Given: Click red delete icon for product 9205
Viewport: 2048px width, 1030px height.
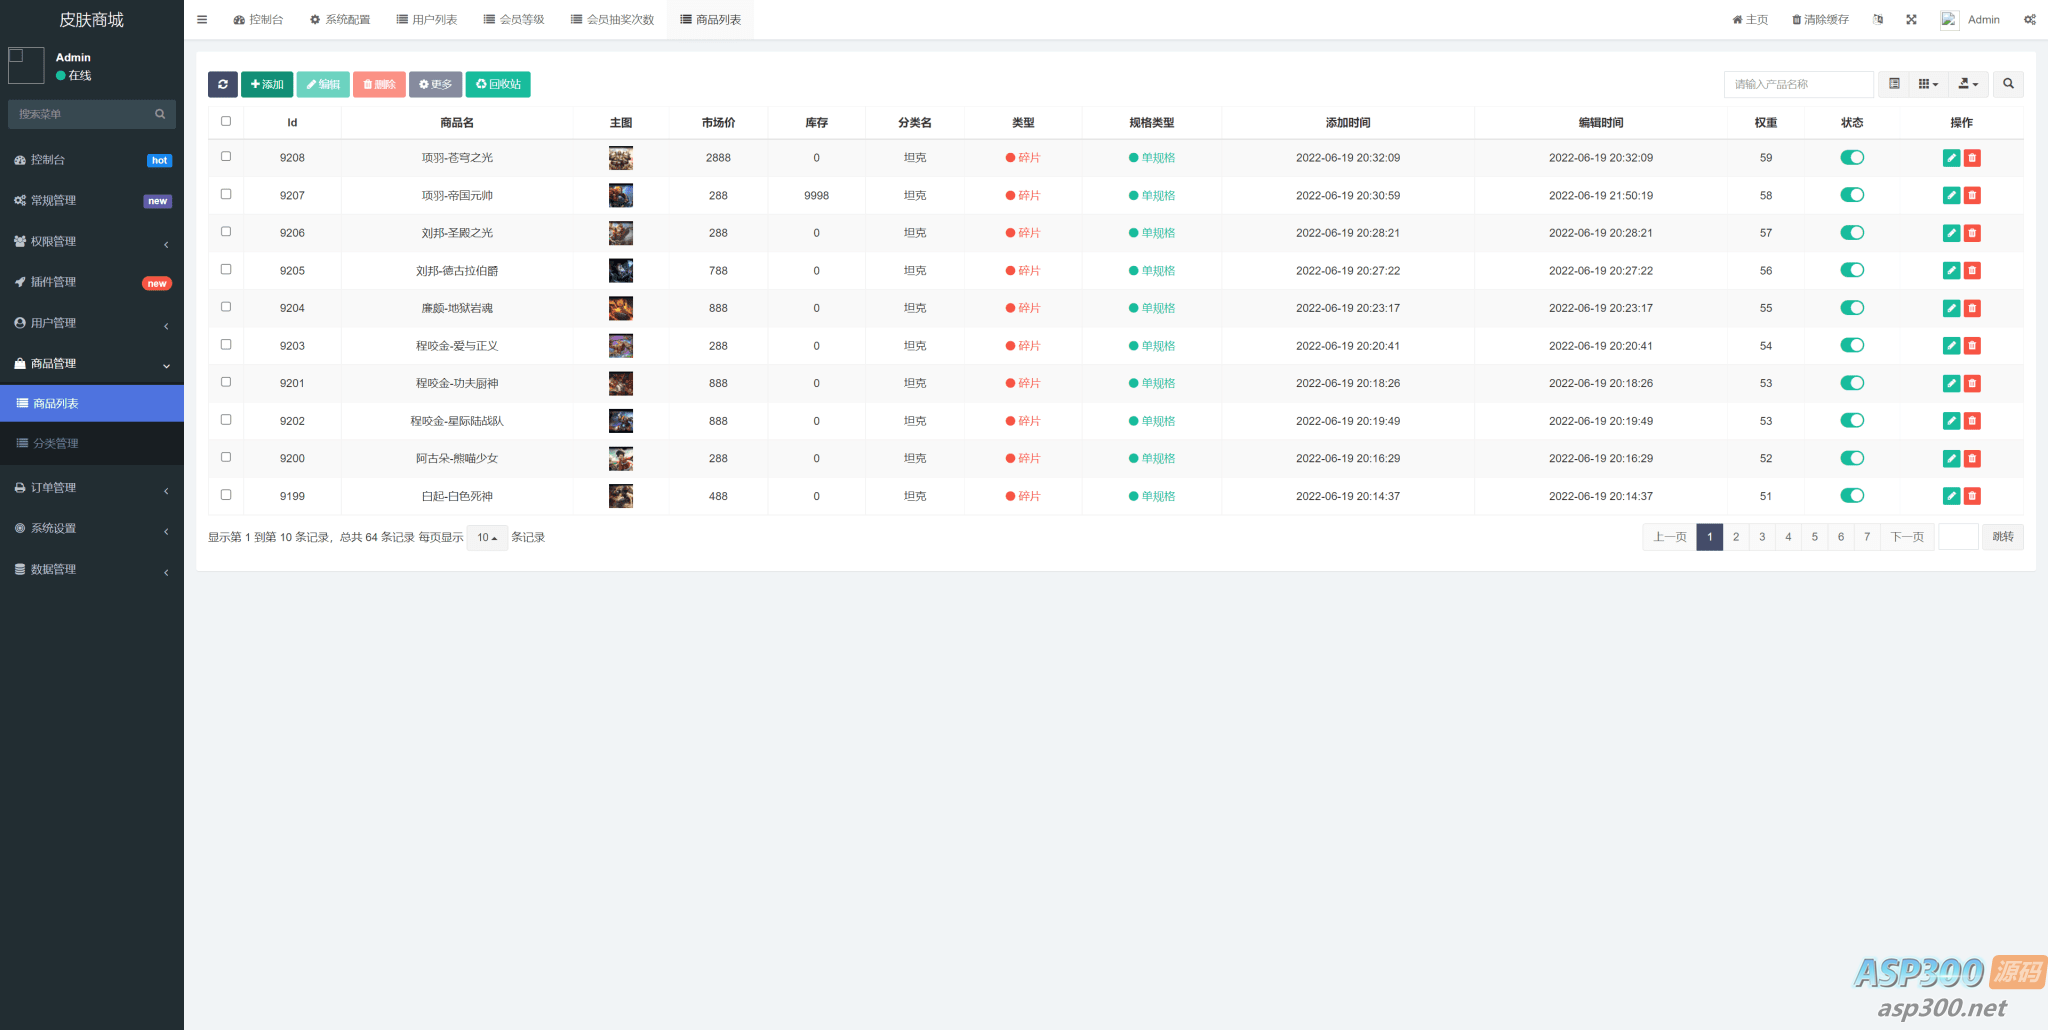Looking at the screenshot, I should click(x=1972, y=271).
